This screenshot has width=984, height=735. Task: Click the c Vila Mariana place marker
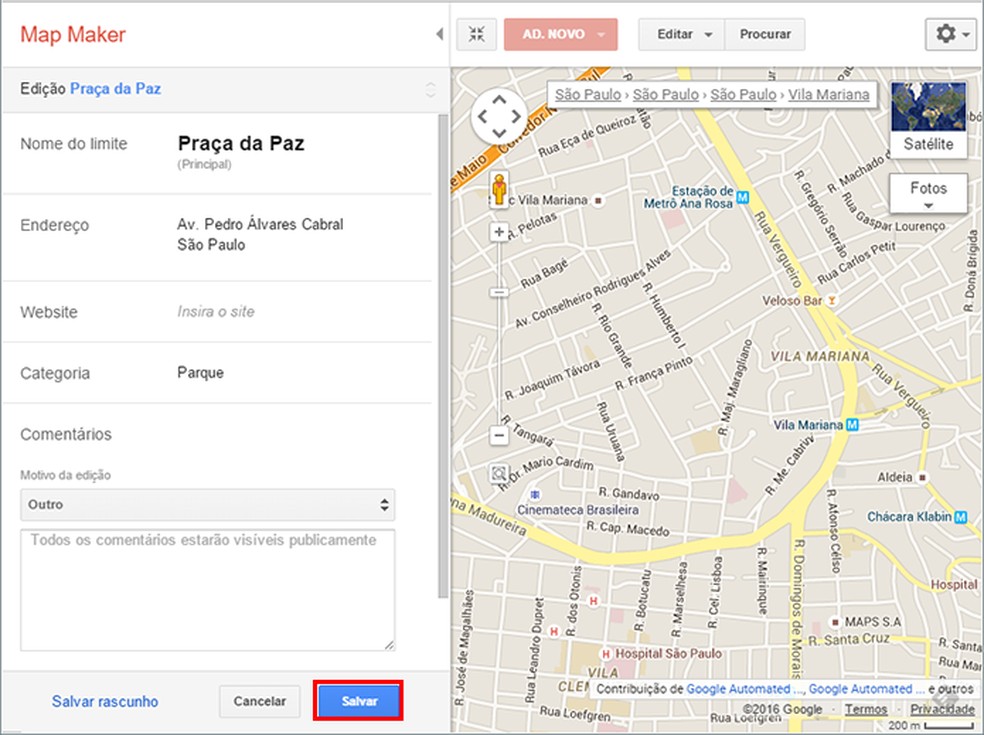[598, 201]
